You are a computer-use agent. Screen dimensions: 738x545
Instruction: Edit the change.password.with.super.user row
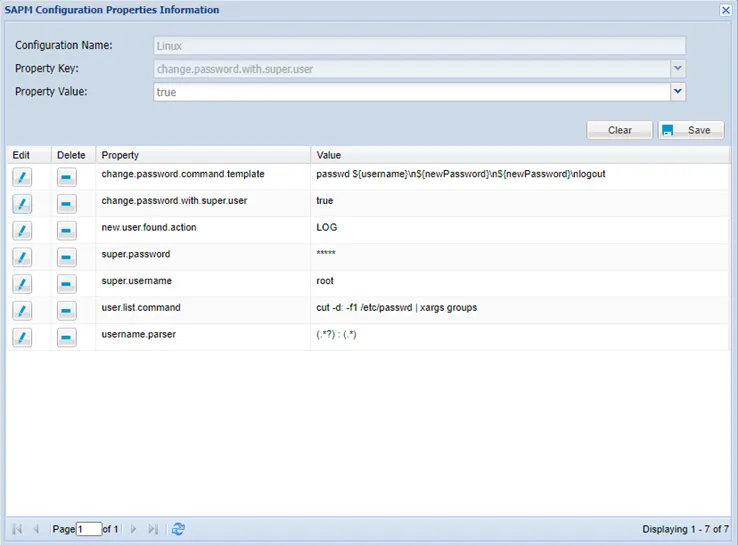[x=22, y=204]
